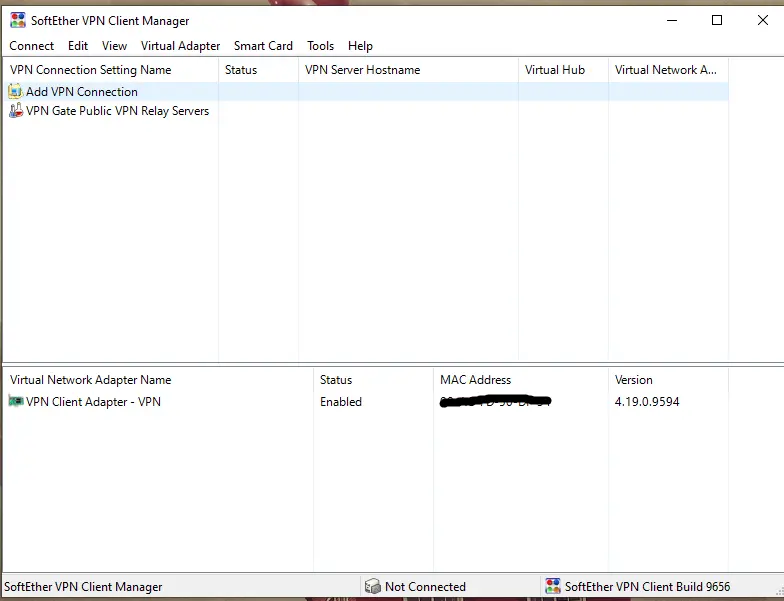Click the 4.19.0.9594 version cell

point(647,402)
